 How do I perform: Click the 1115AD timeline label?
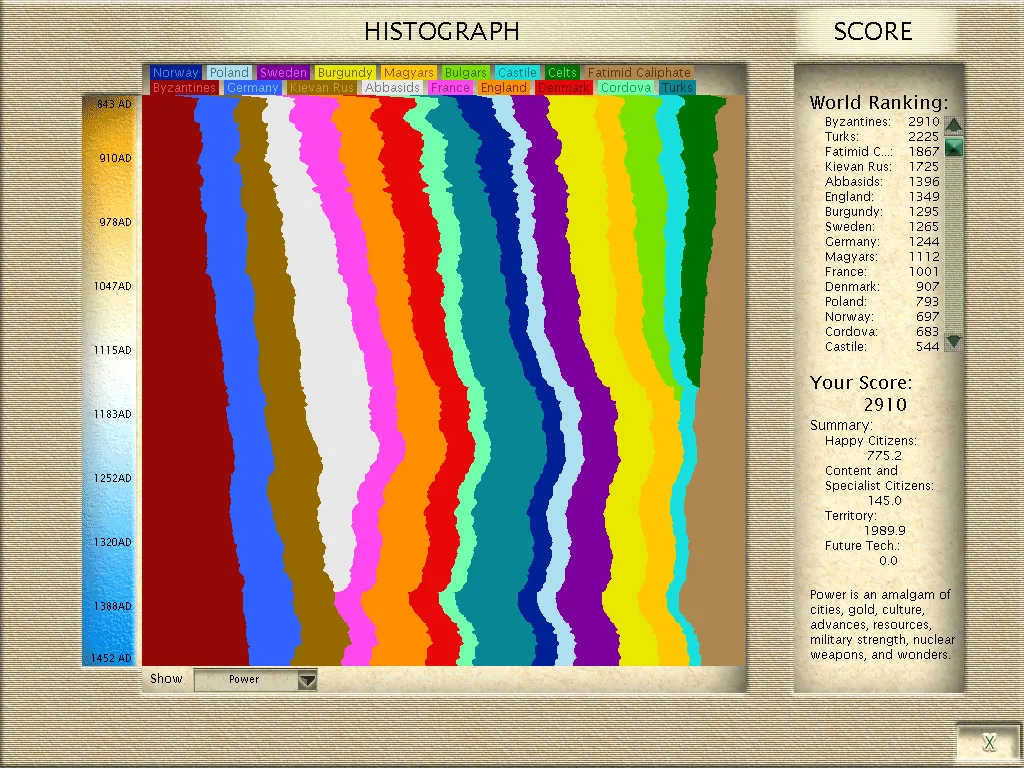[x=112, y=350]
